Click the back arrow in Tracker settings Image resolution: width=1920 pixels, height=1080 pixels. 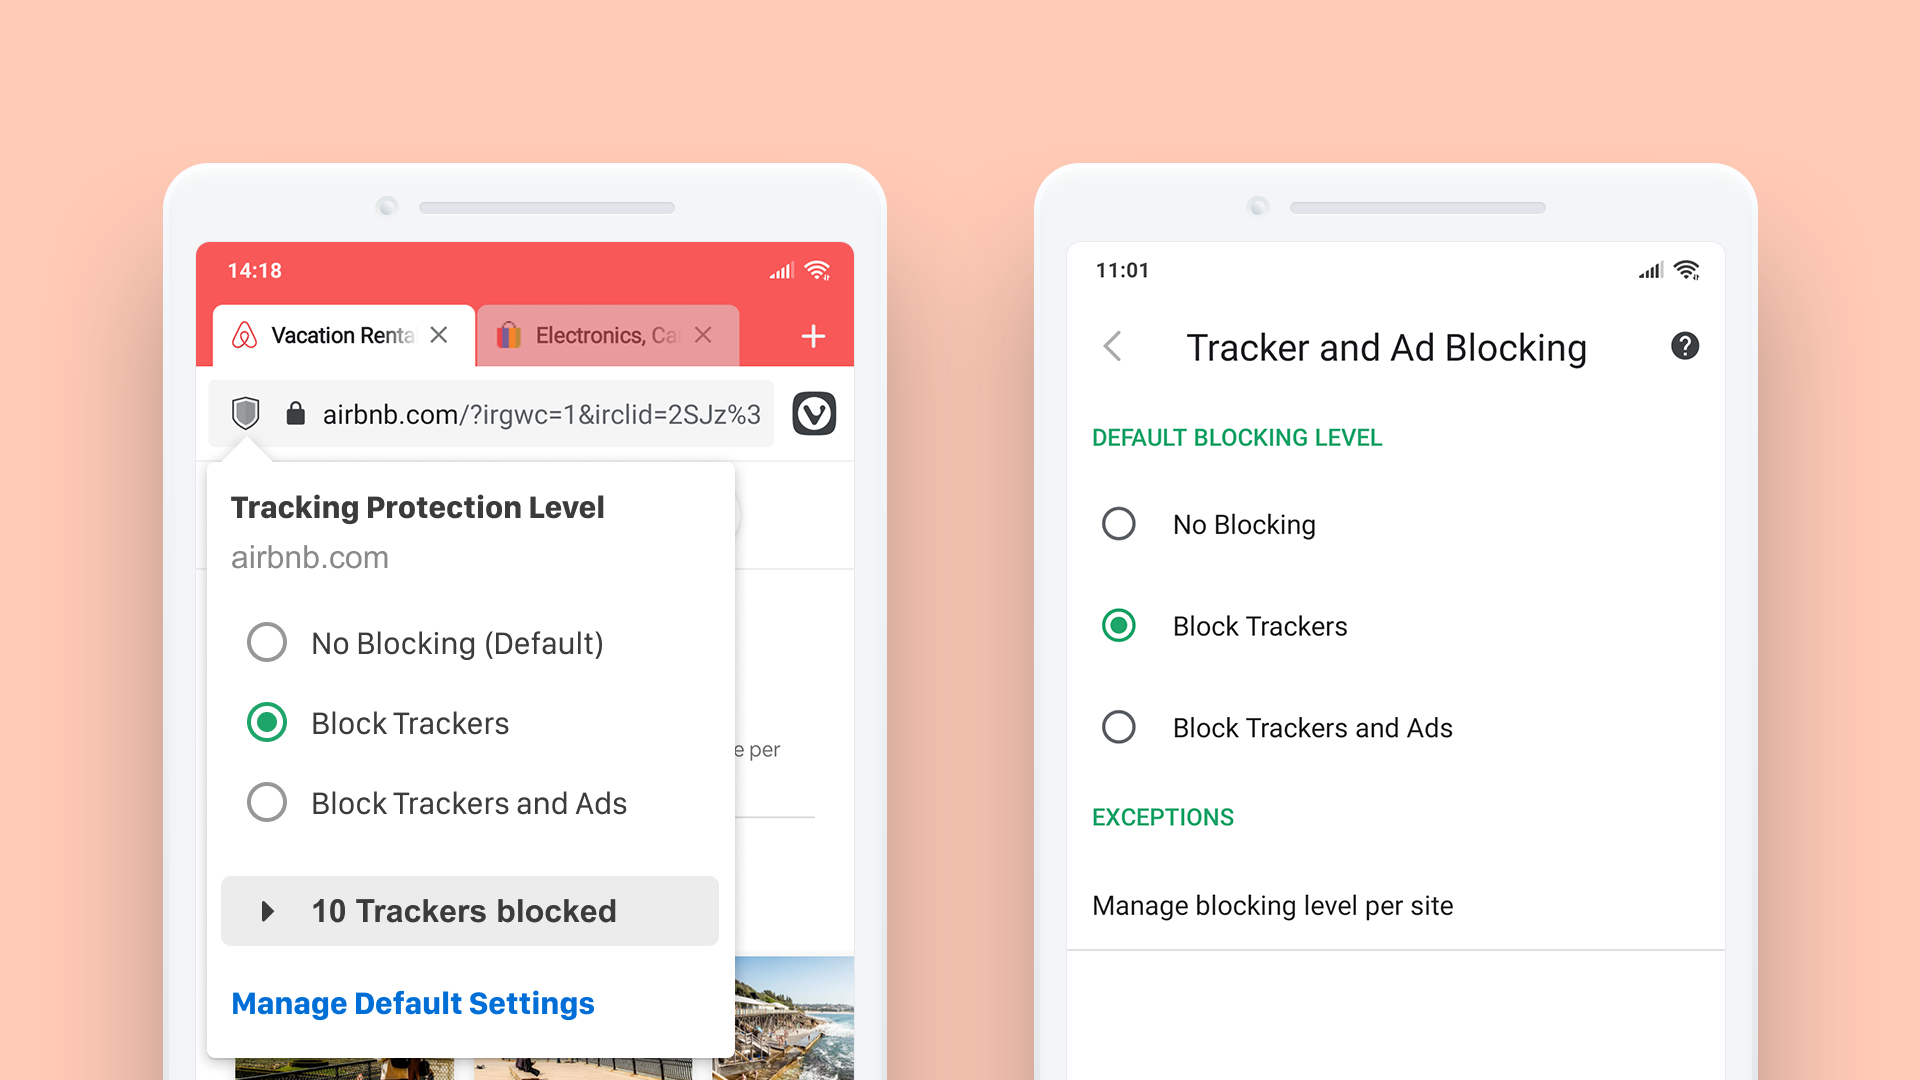tap(1112, 345)
